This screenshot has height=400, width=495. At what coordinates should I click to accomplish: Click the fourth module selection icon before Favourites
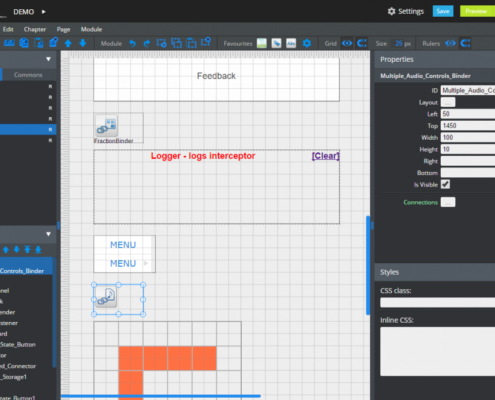coord(206,42)
